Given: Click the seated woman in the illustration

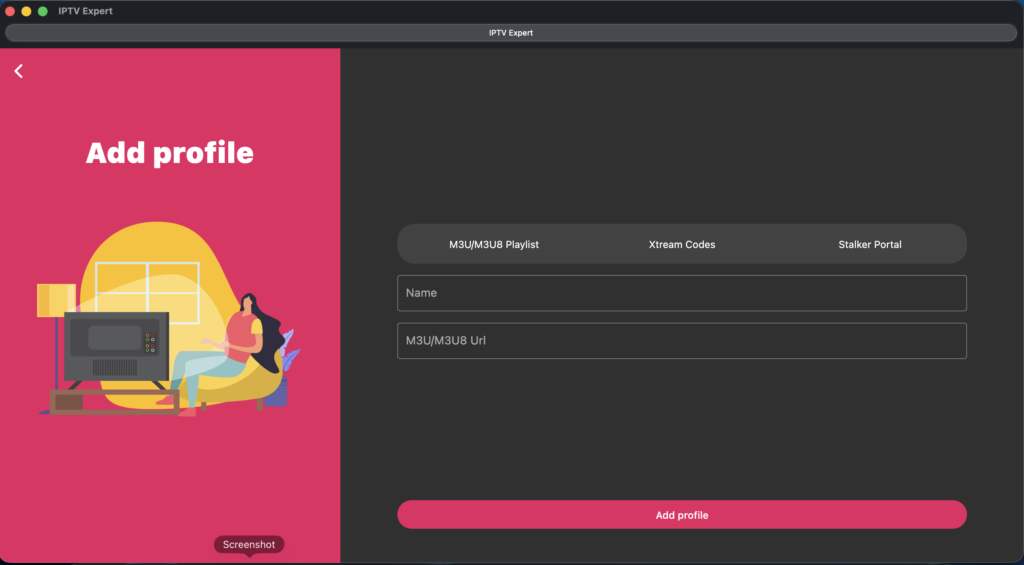Looking at the screenshot, I should point(237,345).
